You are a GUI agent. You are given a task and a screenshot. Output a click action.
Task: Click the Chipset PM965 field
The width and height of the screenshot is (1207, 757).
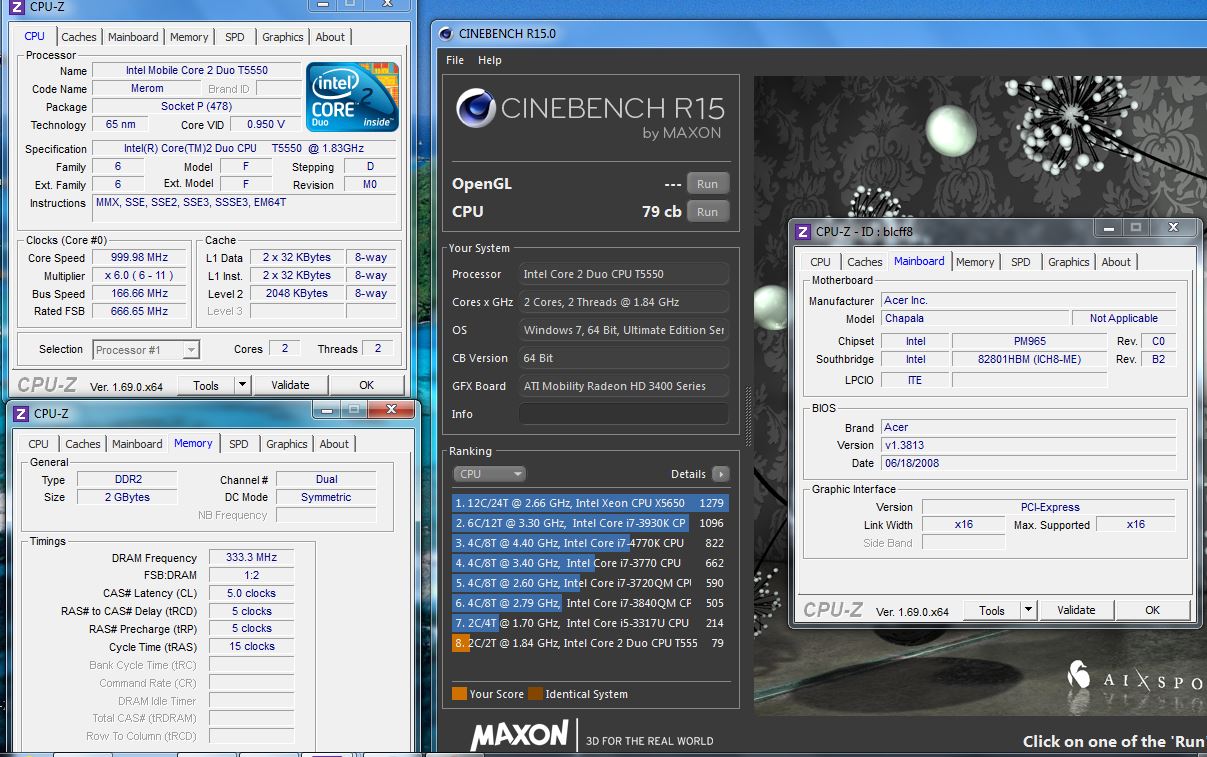(1029, 341)
